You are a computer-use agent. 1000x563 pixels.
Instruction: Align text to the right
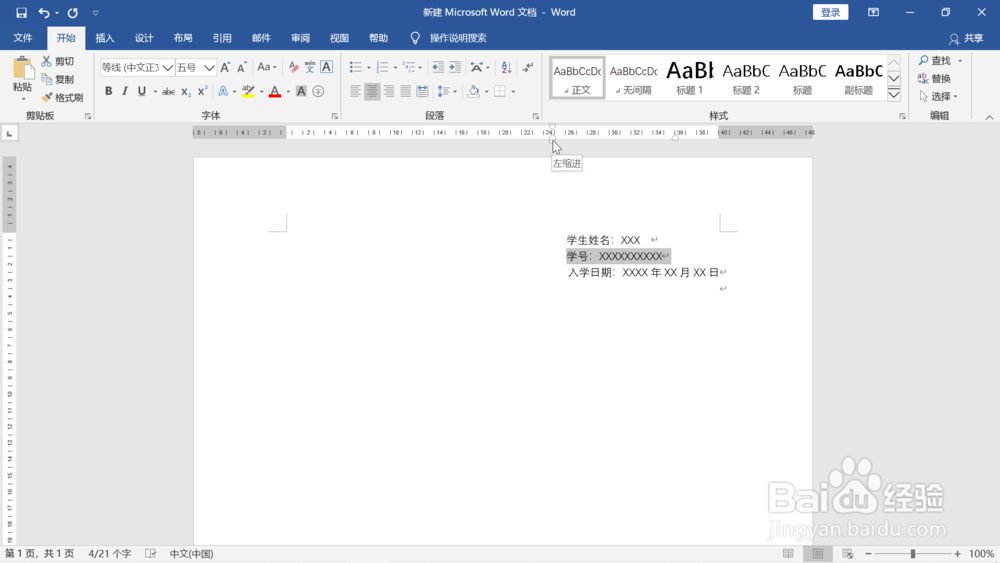coord(389,91)
